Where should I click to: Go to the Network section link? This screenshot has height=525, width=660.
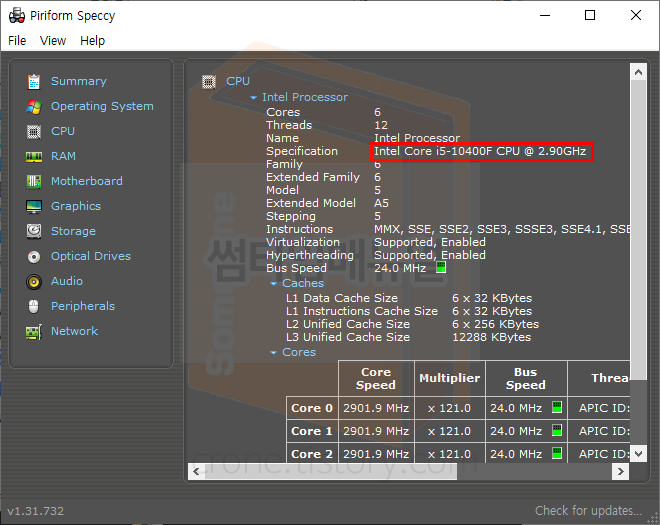point(75,331)
